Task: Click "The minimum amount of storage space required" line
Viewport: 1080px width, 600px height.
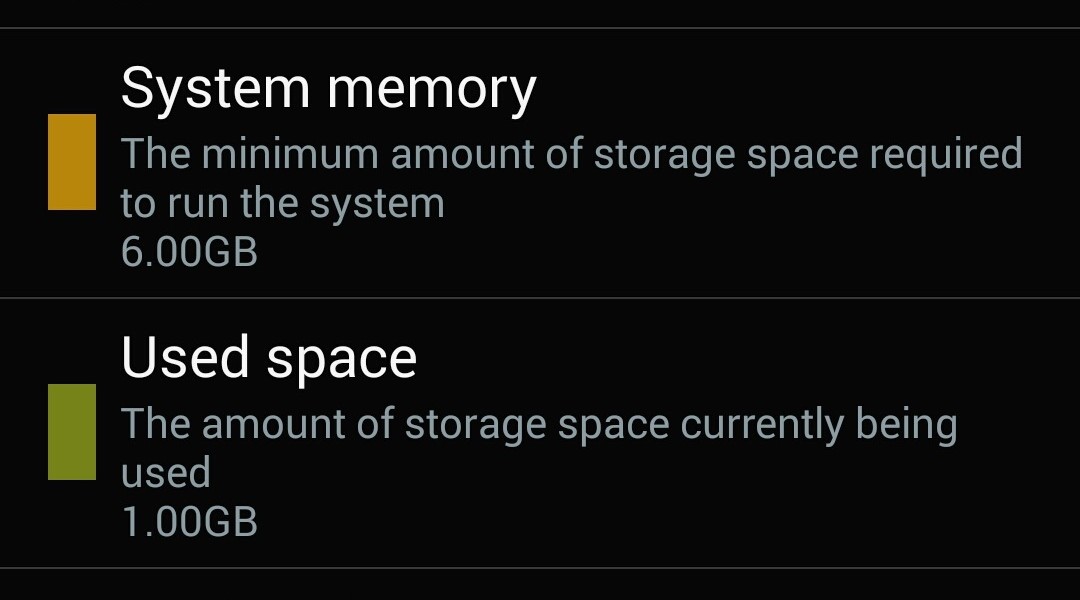Action: point(571,155)
